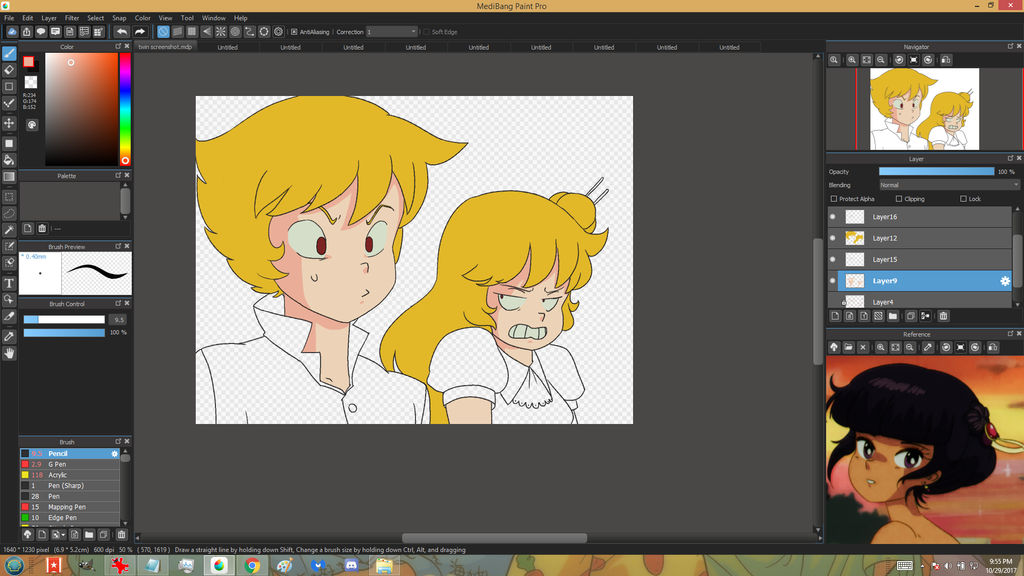
Task: Flip the view in Navigator panel
Action: pyautogui.click(x=946, y=60)
